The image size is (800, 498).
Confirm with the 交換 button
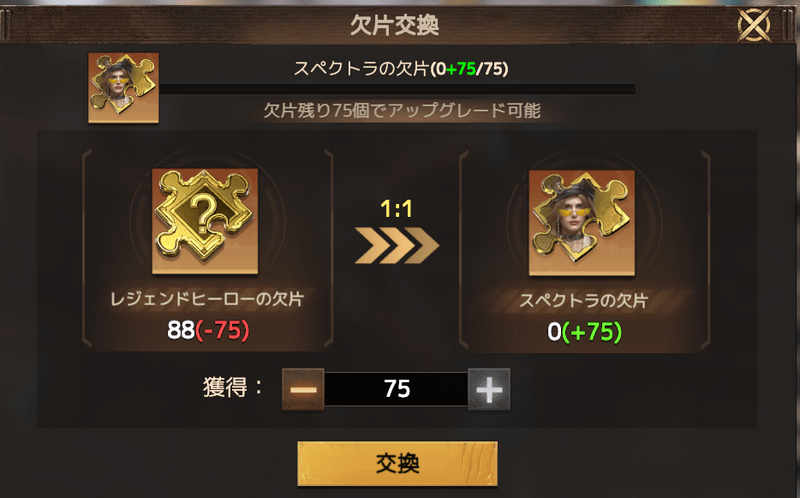tap(397, 463)
